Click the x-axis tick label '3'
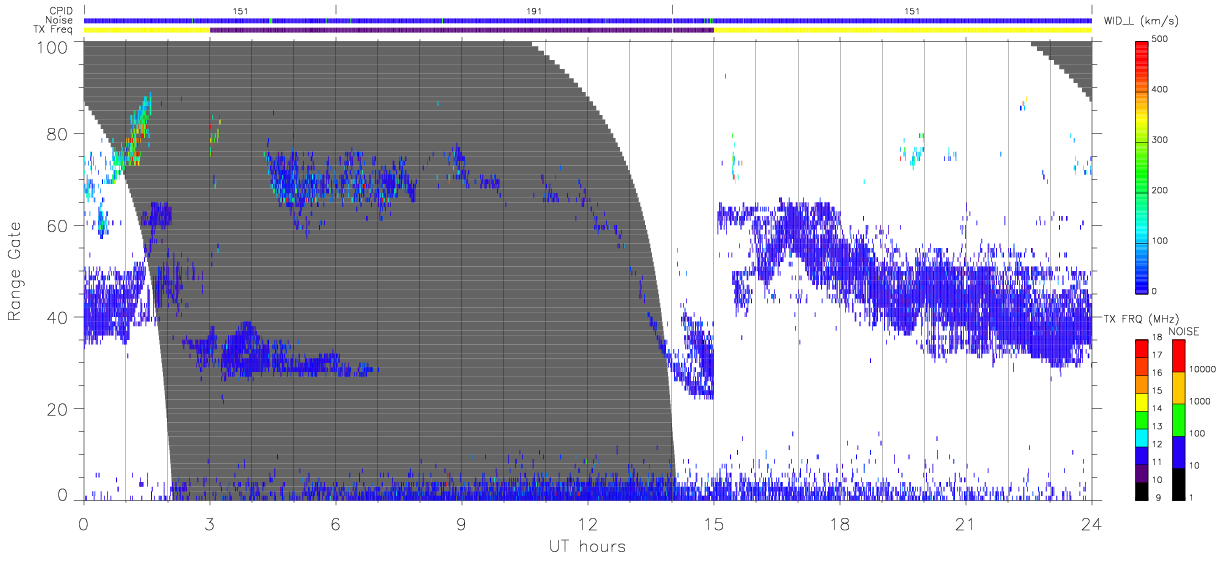This screenshot has width=1228, height=567. point(210,525)
